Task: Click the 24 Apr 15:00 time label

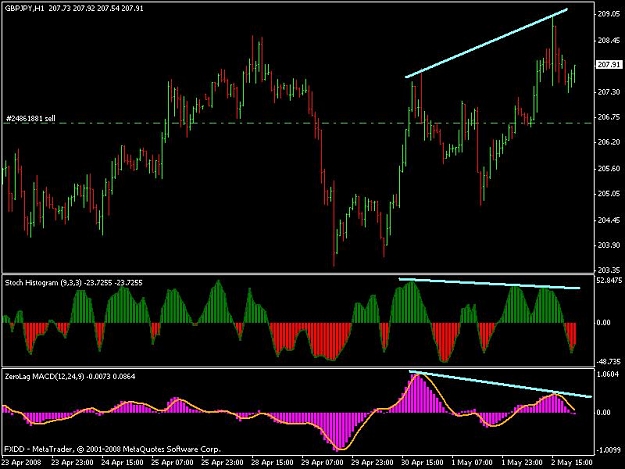Action: pyautogui.click(x=122, y=463)
